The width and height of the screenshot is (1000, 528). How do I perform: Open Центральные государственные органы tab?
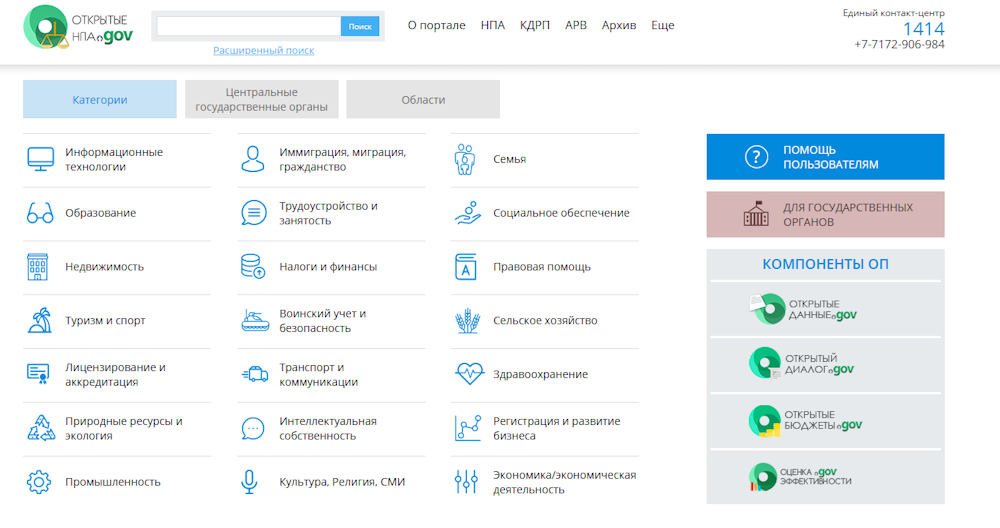pyautogui.click(x=261, y=99)
